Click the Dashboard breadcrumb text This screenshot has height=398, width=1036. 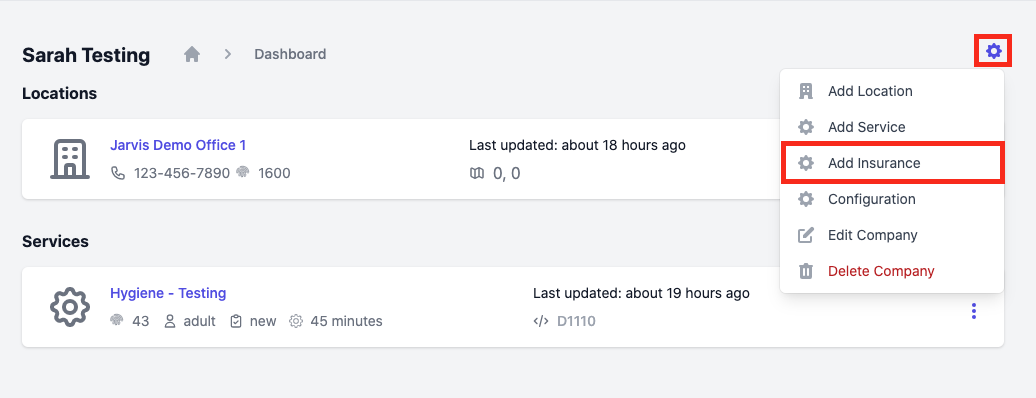click(290, 54)
